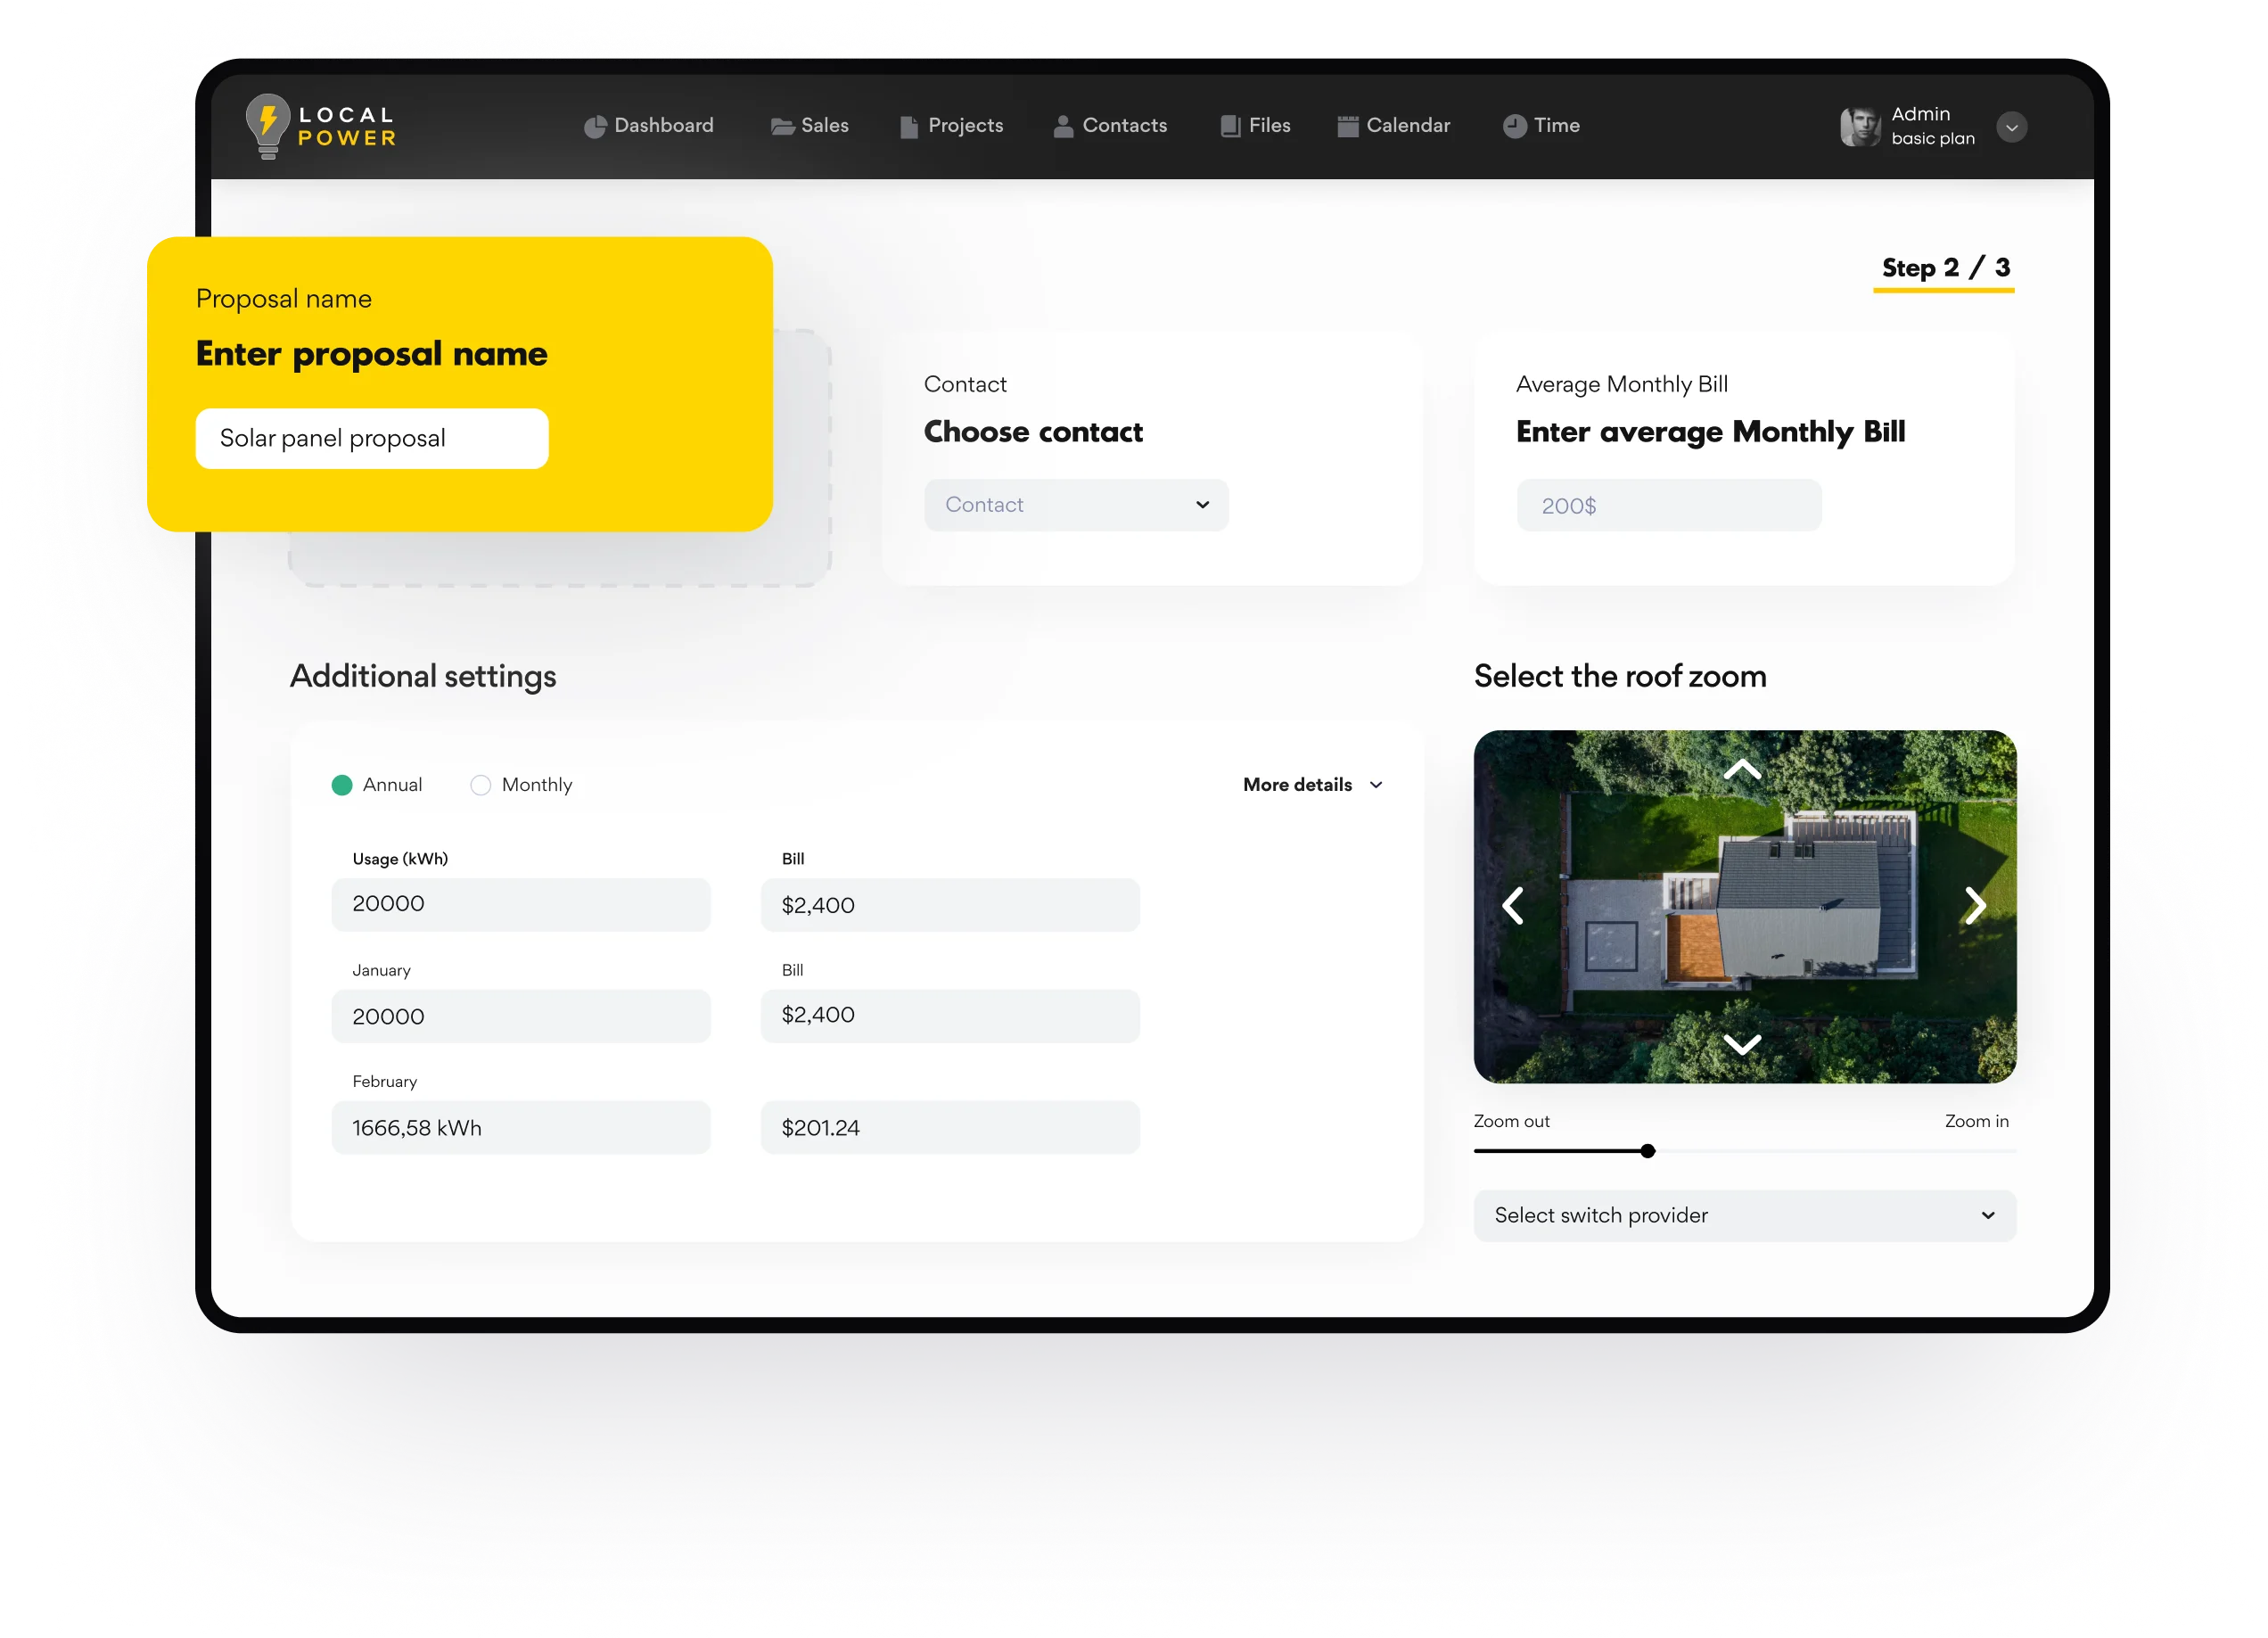This screenshot has height=1638, width=2268.
Task: Pan roof image down with arrow
Action: tap(1742, 1044)
